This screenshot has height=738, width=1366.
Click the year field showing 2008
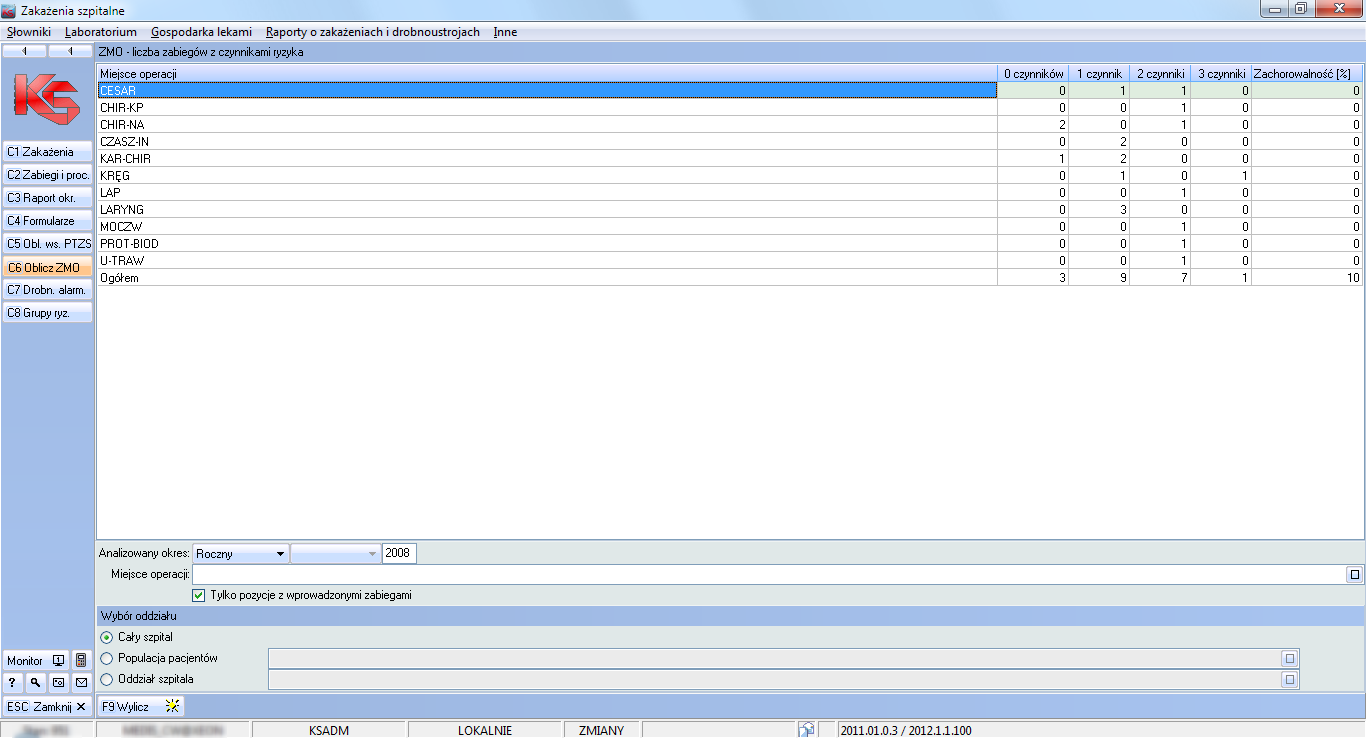click(x=400, y=554)
